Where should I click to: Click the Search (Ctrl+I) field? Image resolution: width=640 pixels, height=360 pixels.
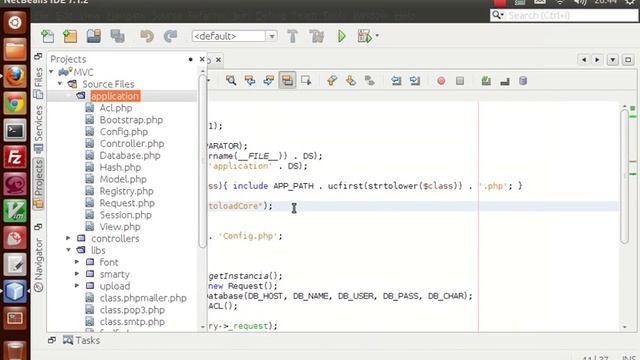(x=565, y=16)
